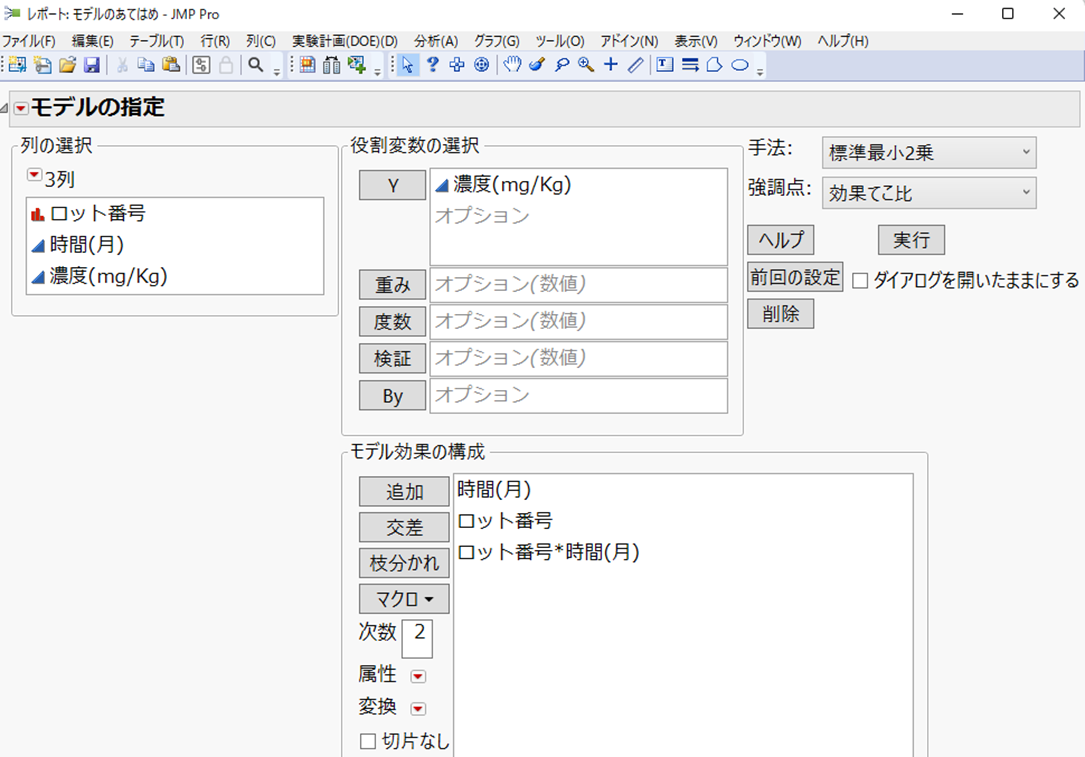This screenshot has width=1085, height=757.
Task: Select the Help question mark tool
Action: click(432, 65)
